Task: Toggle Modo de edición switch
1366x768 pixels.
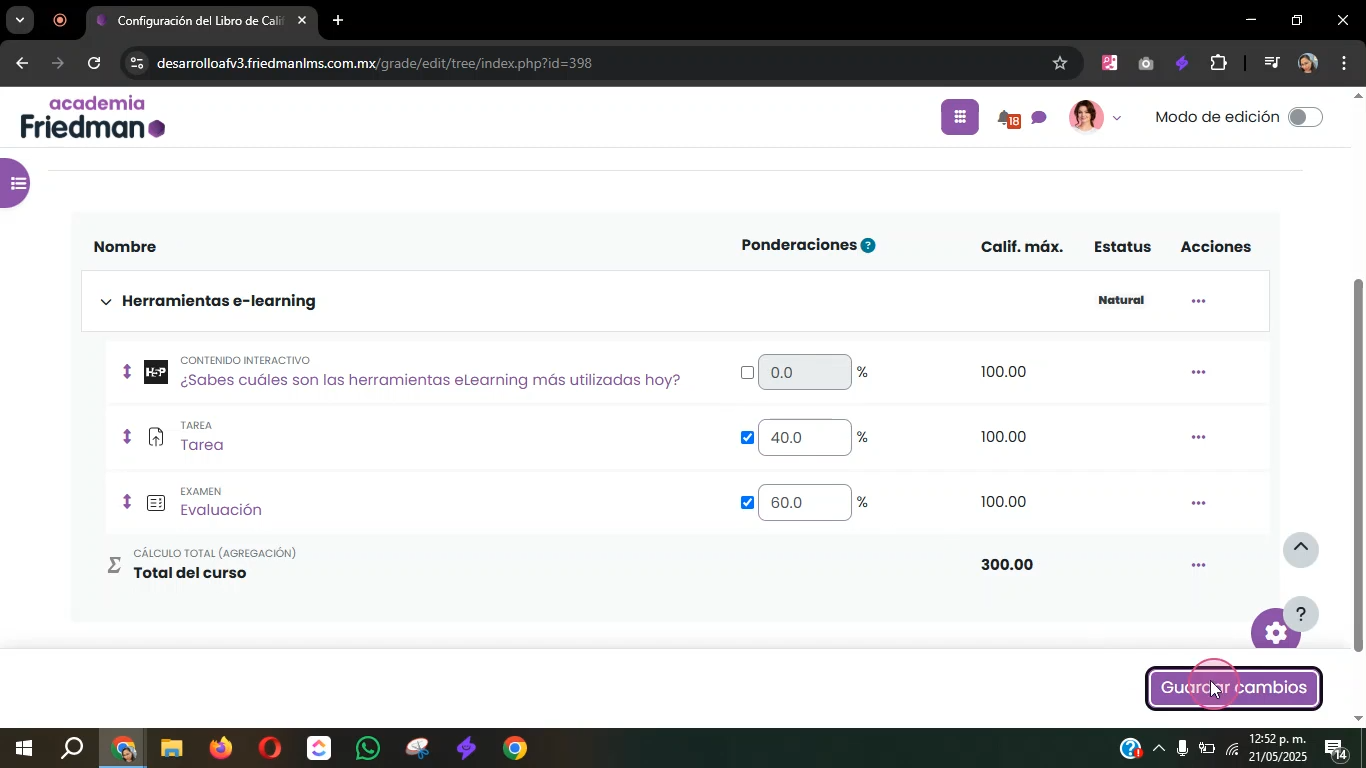Action: pos(1305,117)
